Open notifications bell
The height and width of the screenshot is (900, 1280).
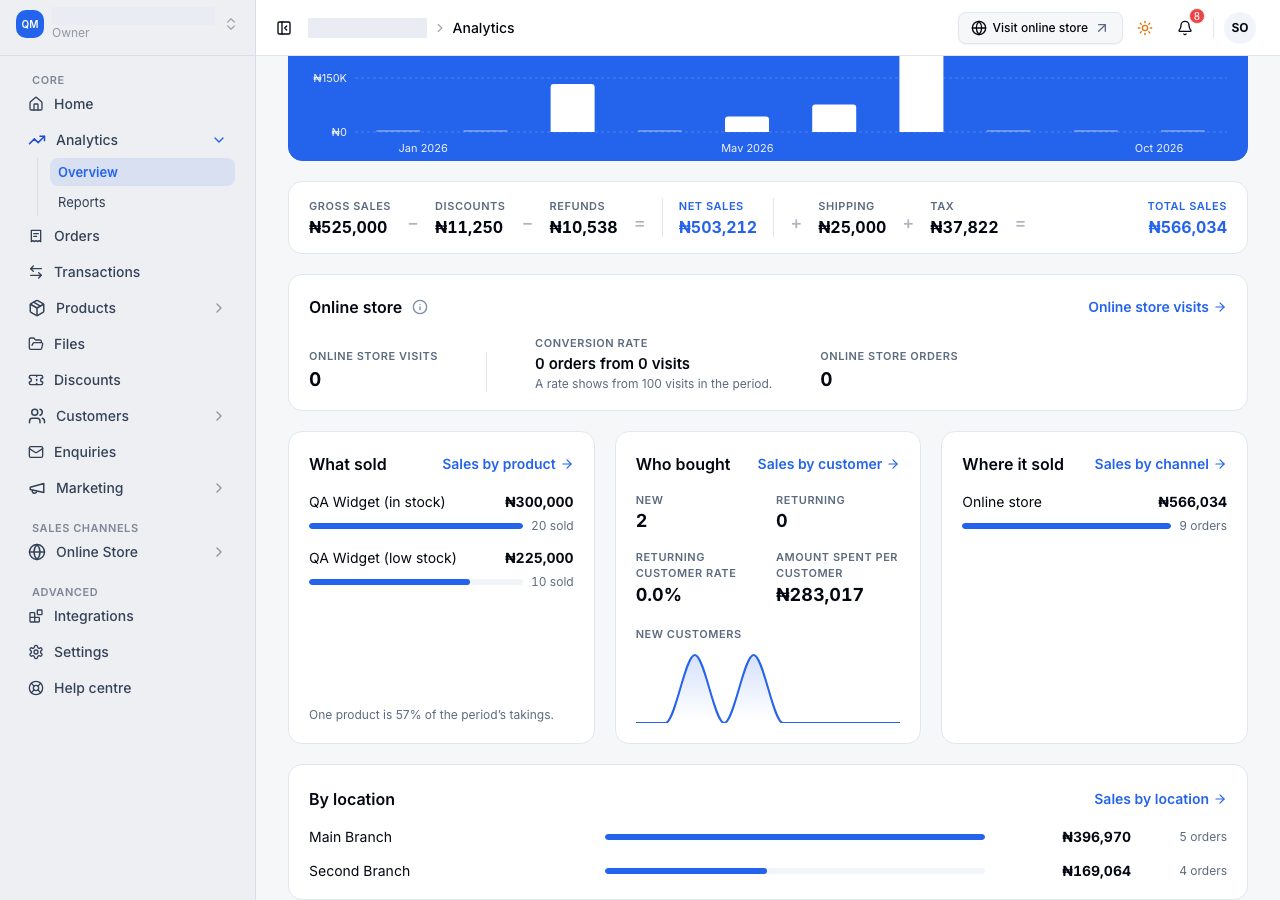(1185, 28)
